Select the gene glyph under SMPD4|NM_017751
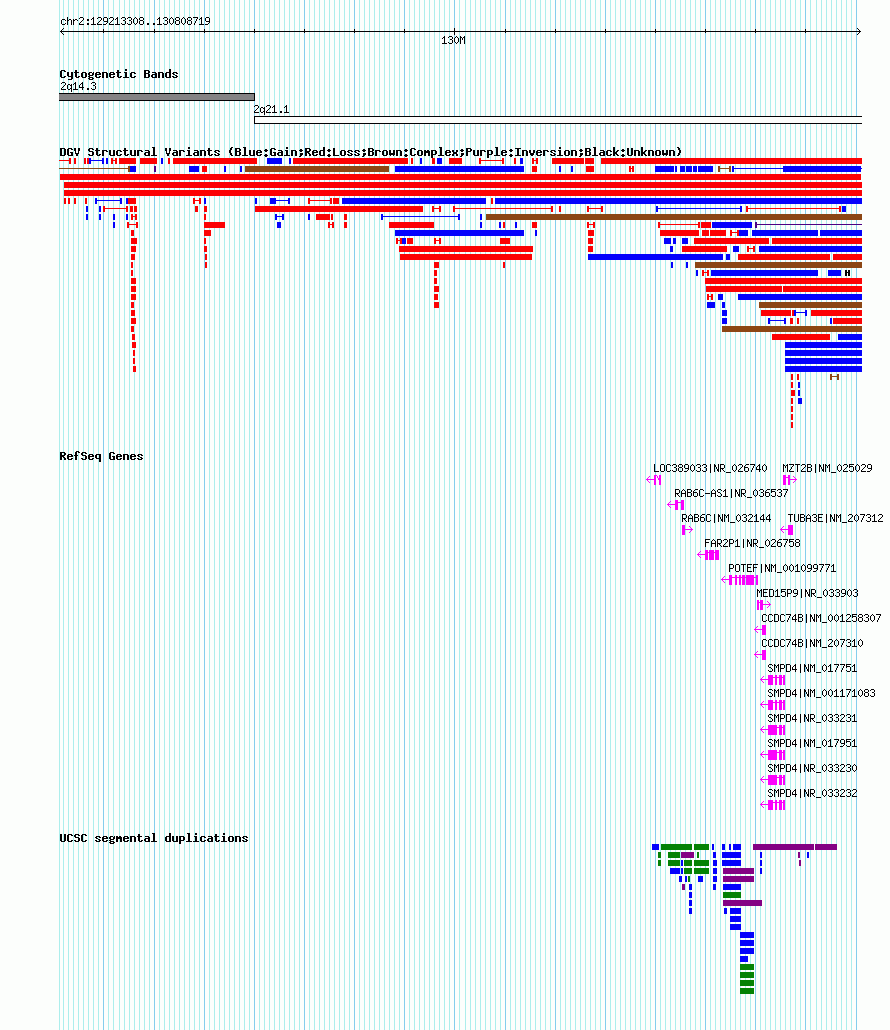Viewport: 890px width, 1030px height. pos(773,680)
